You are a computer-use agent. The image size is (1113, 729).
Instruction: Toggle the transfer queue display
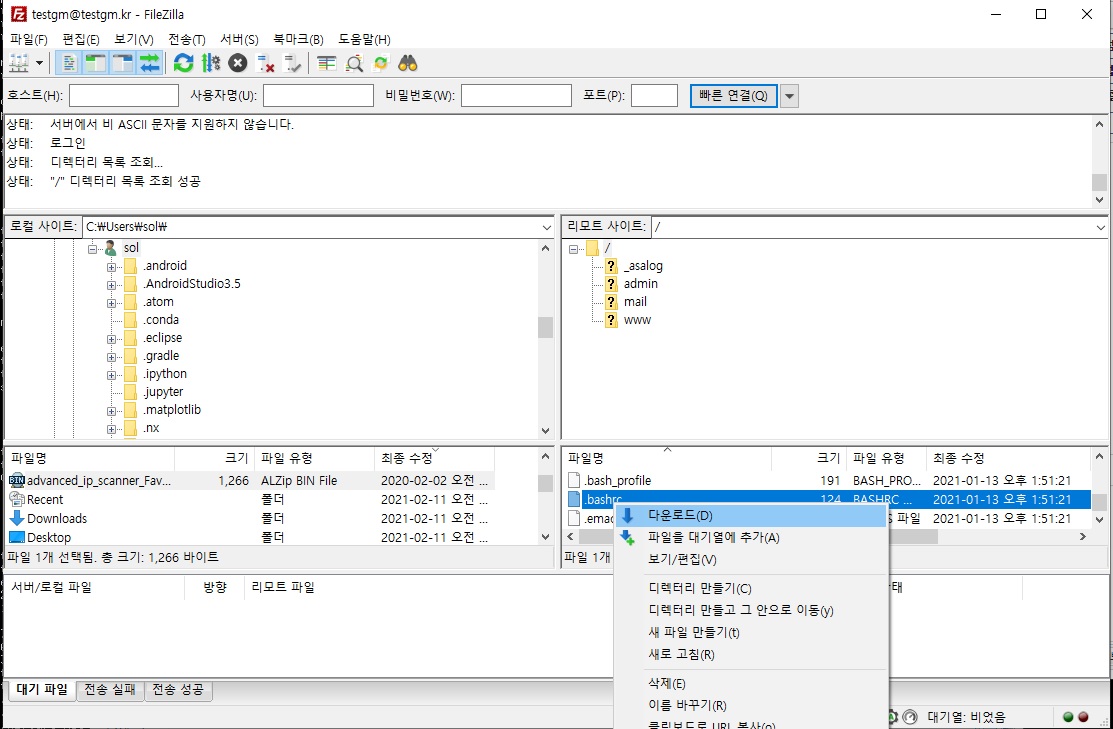click(x=149, y=63)
